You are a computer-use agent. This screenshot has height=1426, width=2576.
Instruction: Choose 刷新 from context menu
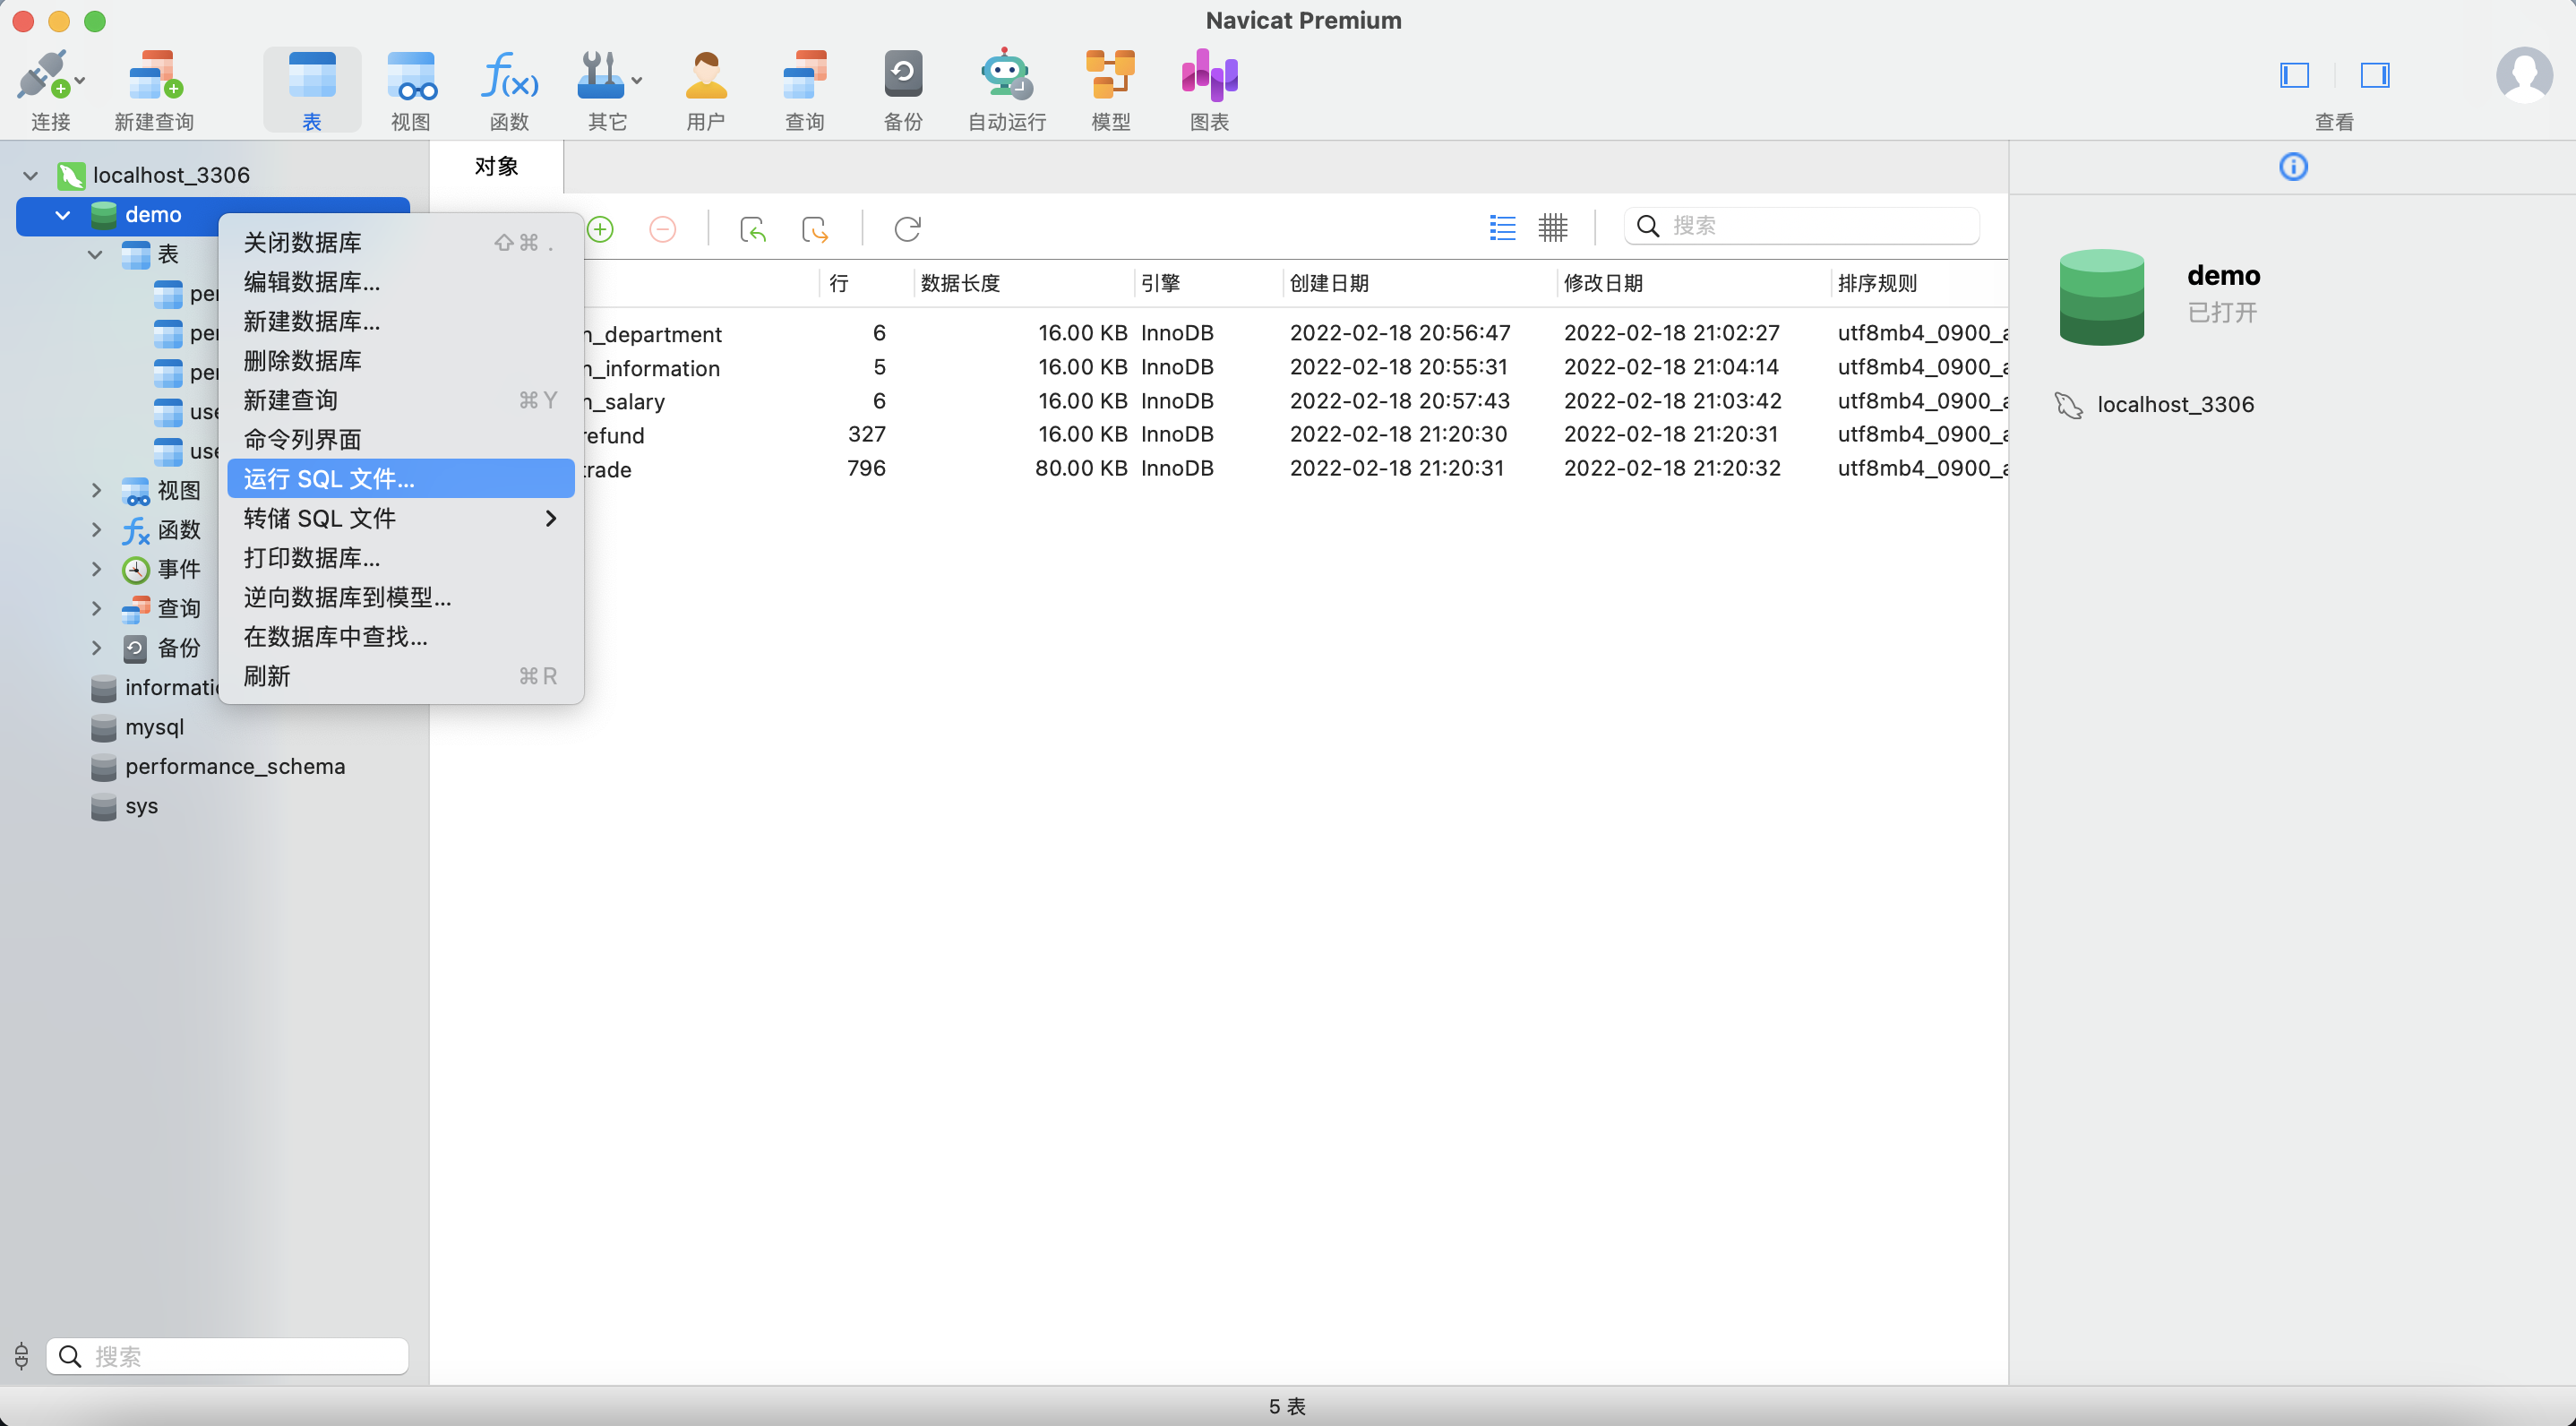tap(401, 676)
